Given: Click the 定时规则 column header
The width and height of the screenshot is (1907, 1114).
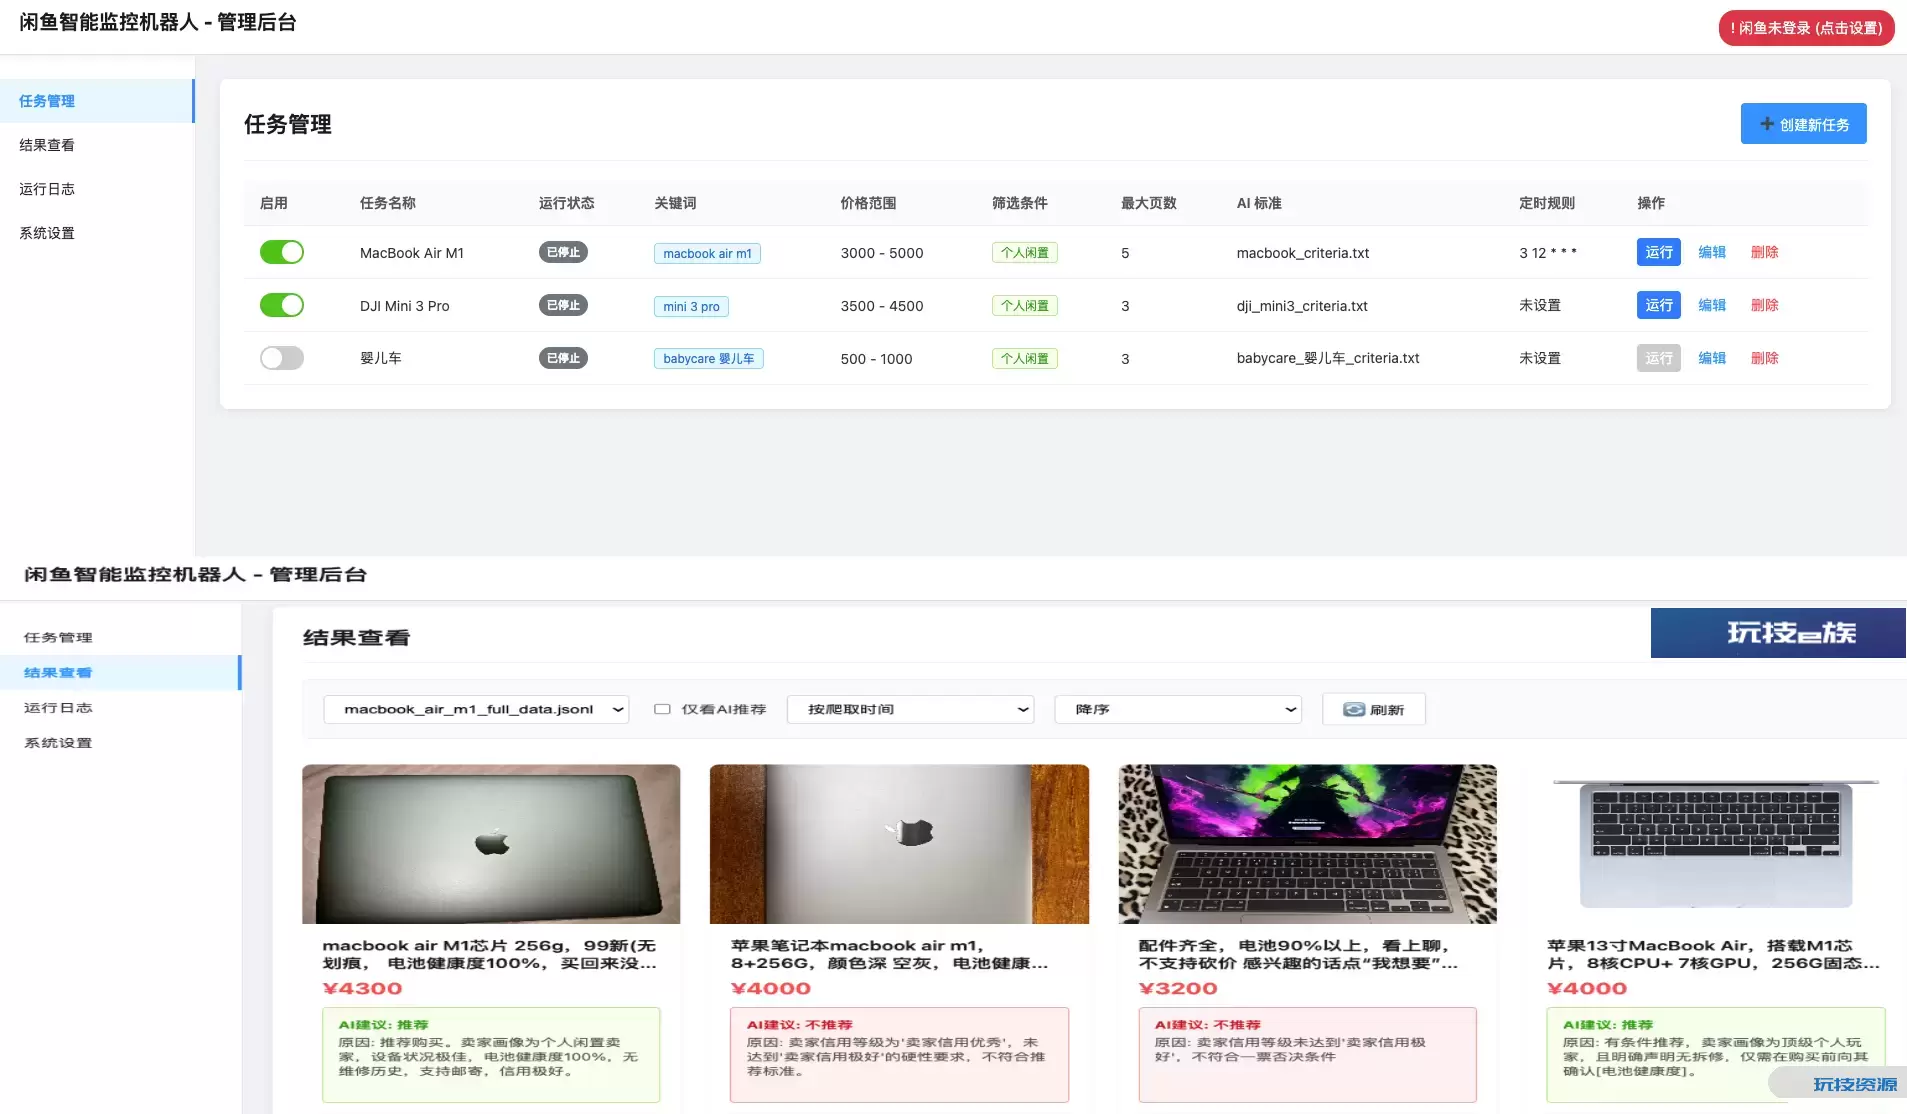Looking at the screenshot, I should 1547,203.
